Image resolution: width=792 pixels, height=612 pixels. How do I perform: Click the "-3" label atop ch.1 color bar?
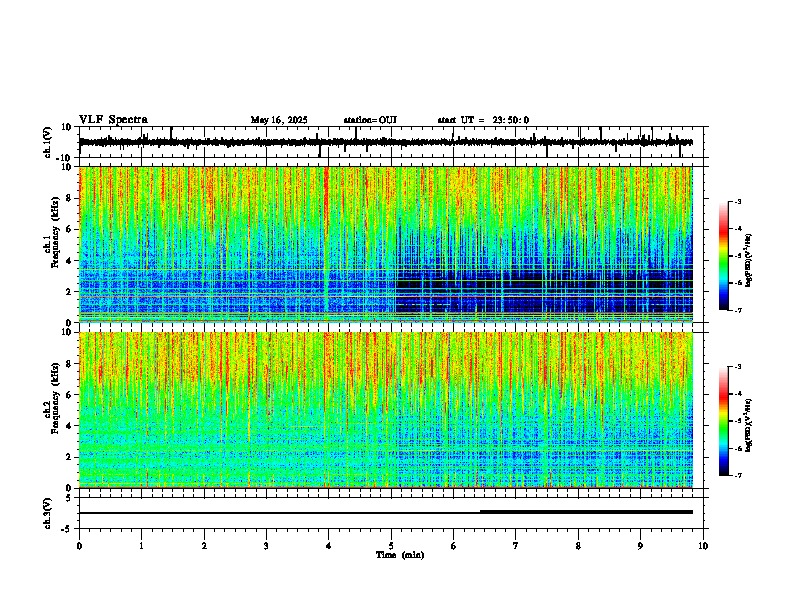(737, 201)
